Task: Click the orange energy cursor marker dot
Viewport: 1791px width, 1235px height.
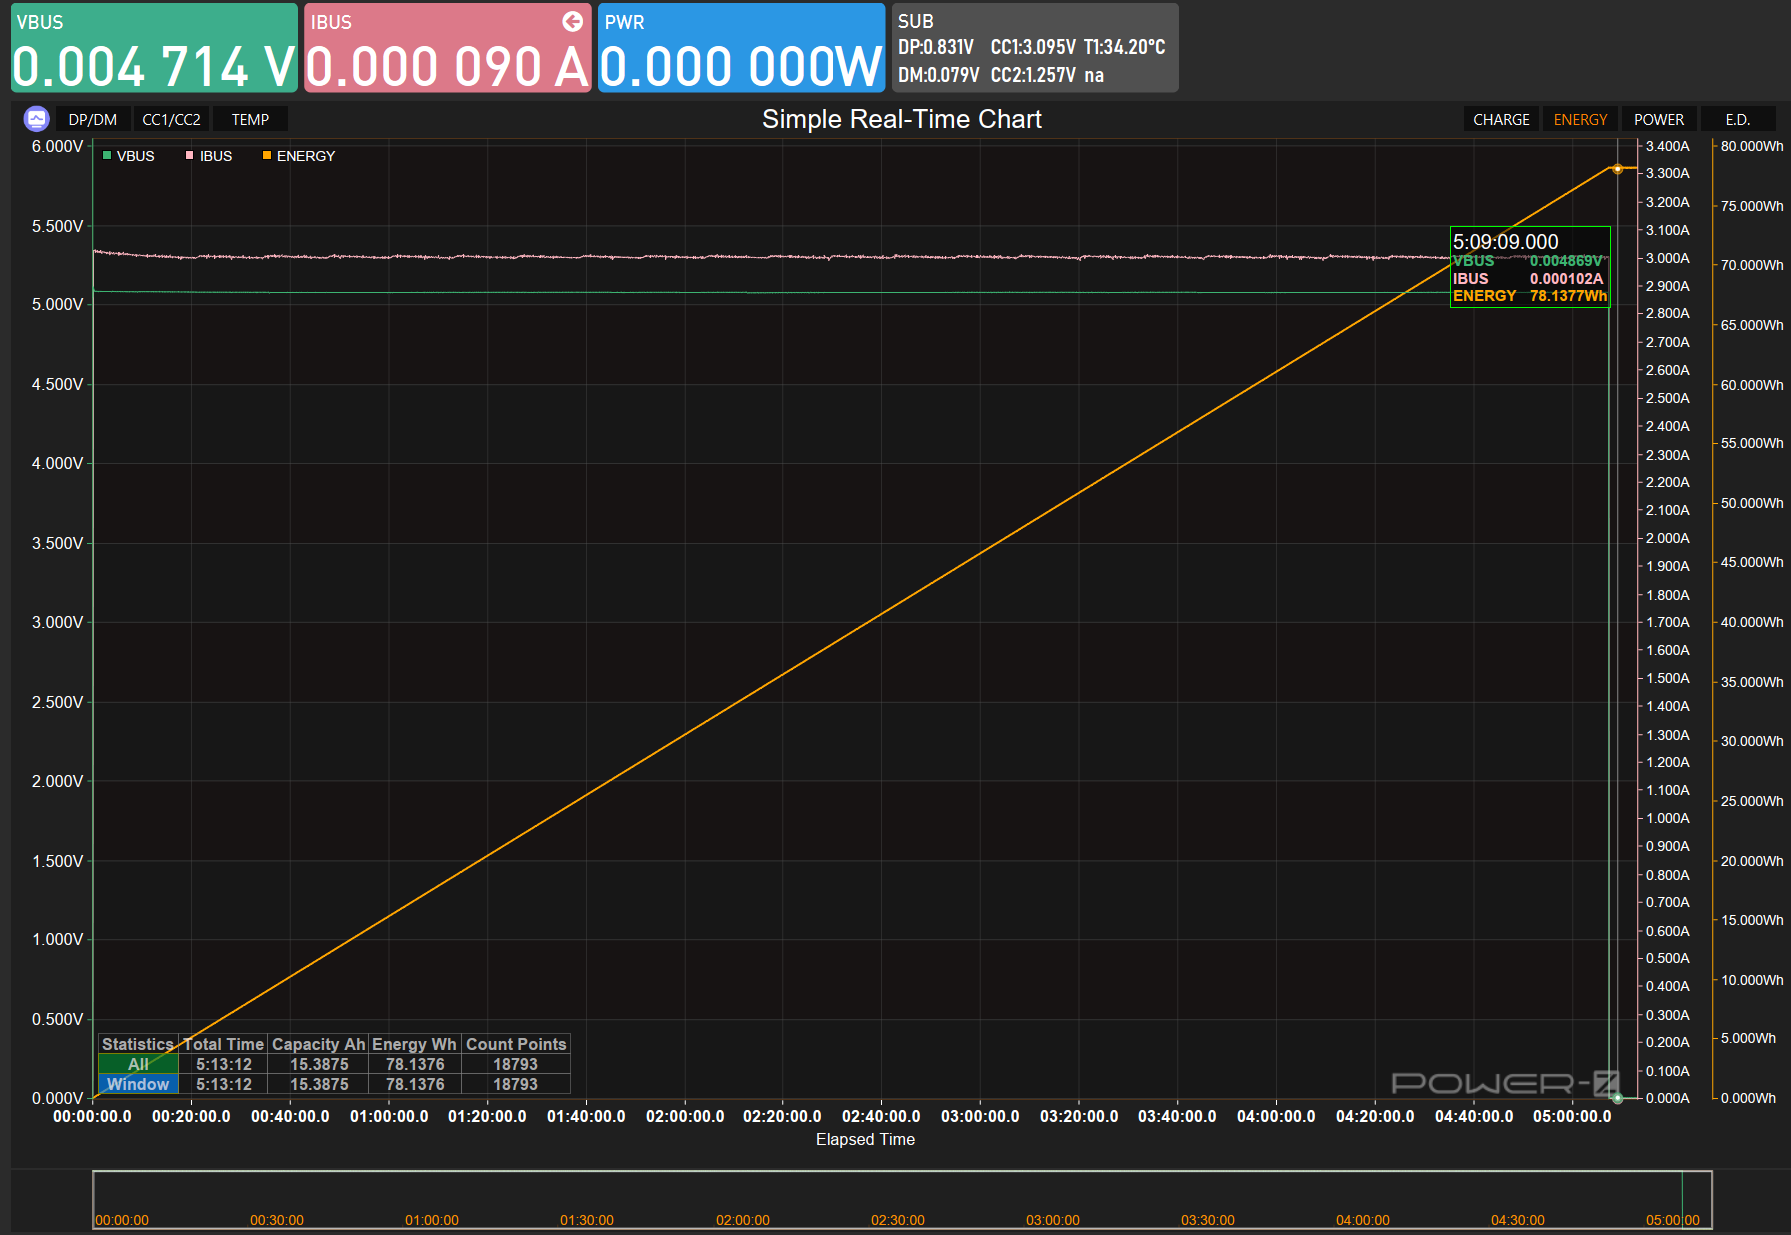Action: [x=1617, y=169]
